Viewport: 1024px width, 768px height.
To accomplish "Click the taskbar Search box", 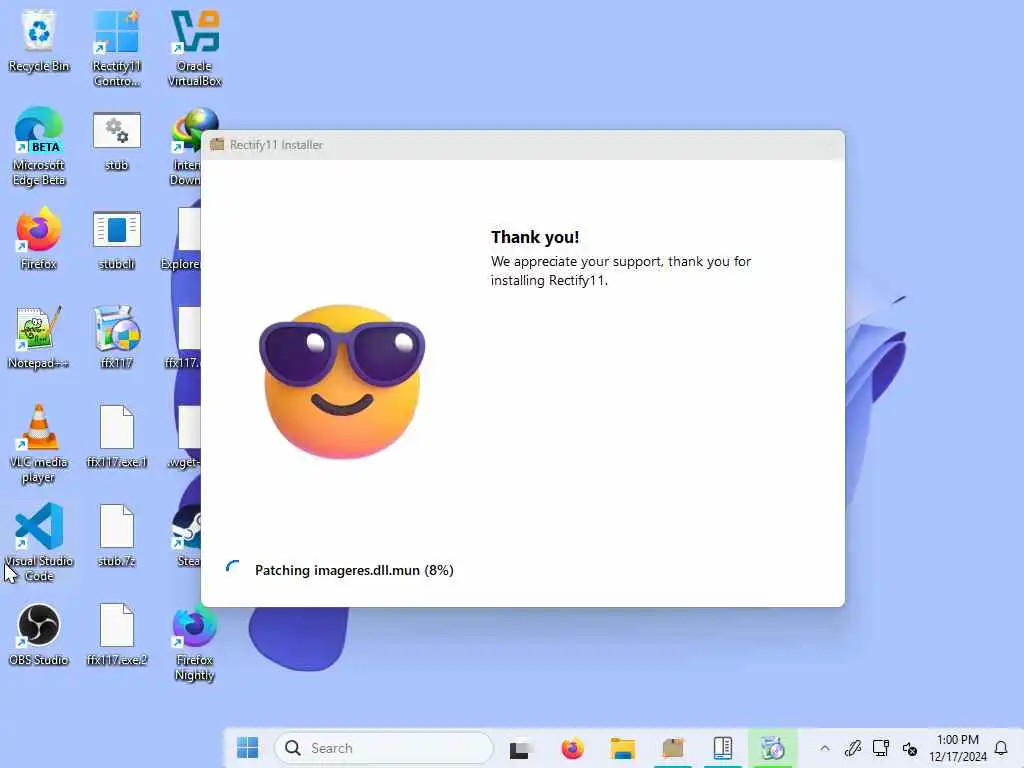I will tap(384, 748).
